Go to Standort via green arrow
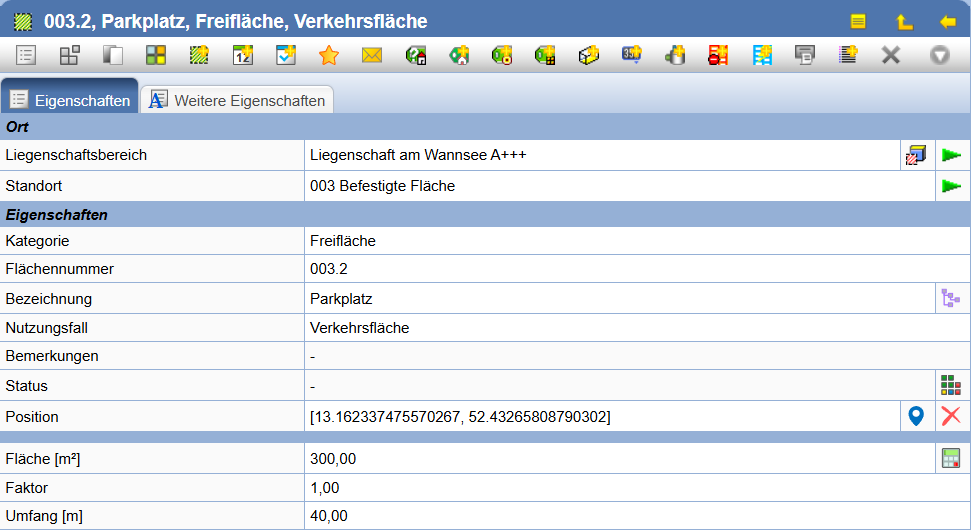971x530 pixels. click(x=951, y=186)
